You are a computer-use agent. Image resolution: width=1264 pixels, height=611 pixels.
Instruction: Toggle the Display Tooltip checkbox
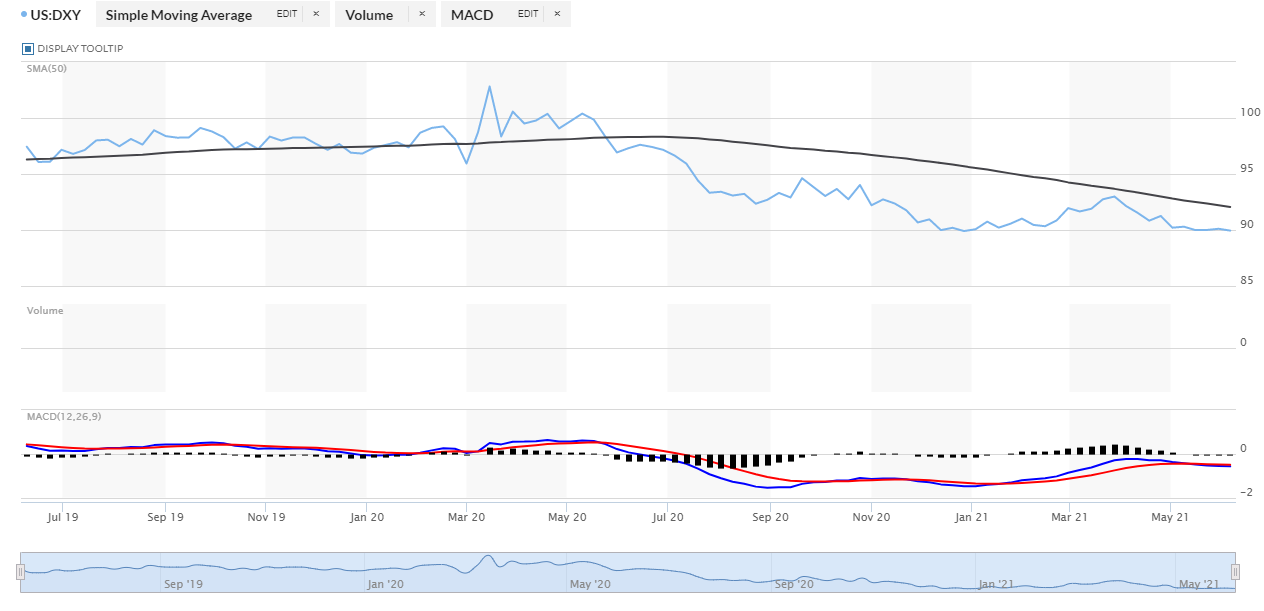[x=28, y=48]
